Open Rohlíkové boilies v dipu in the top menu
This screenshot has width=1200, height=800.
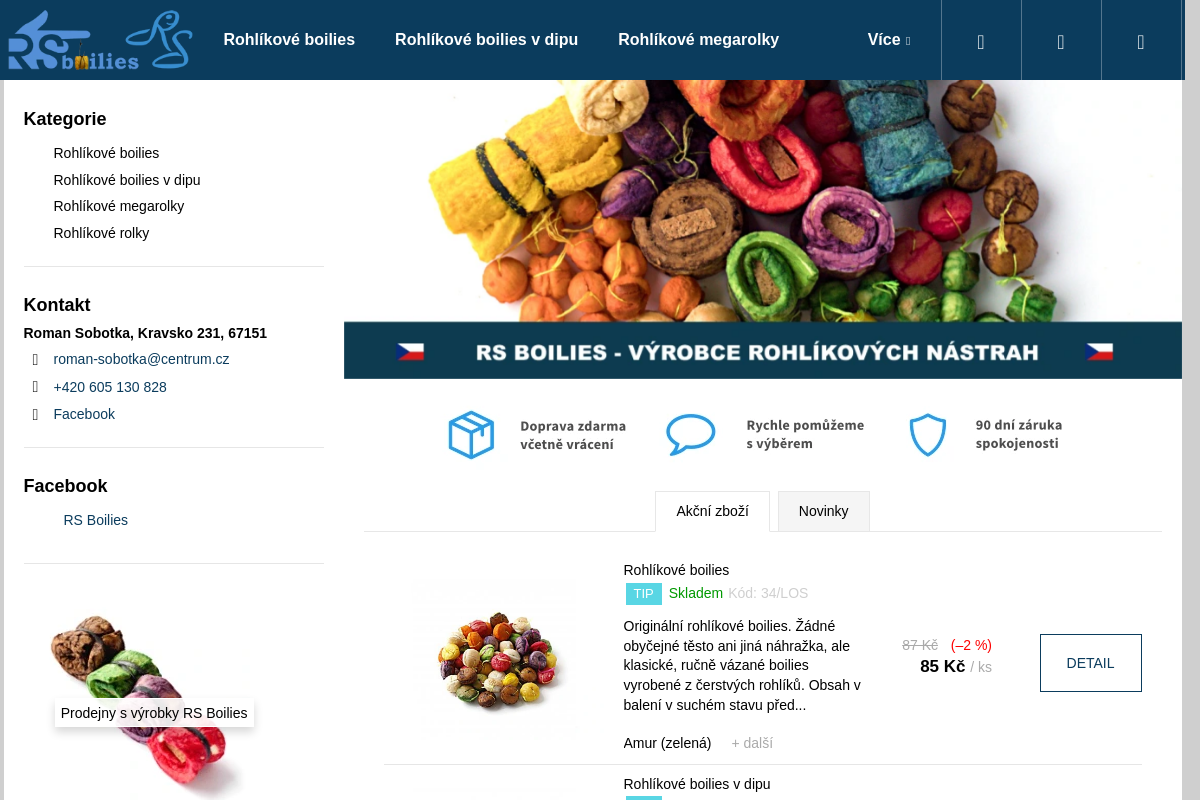click(486, 40)
